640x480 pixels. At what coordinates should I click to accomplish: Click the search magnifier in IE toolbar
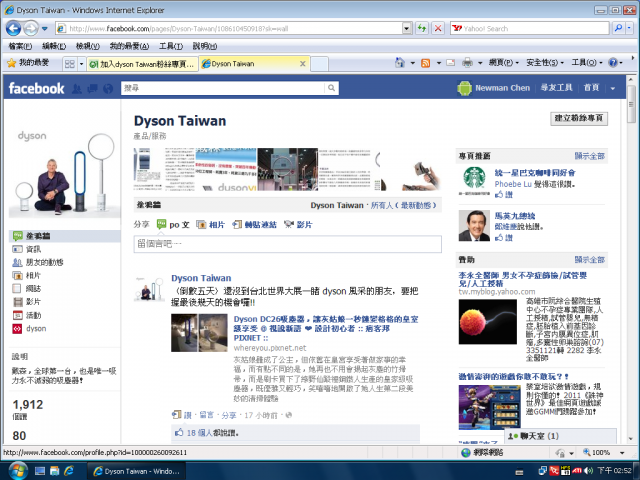coord(618,28)
